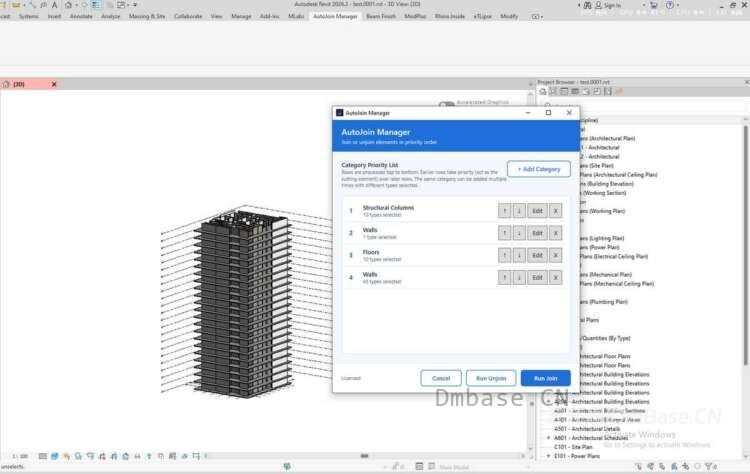This screenshot has width=750, height=474.
Task: Click Detail Level icon in view control bar
Action: [x=43, y=456]
